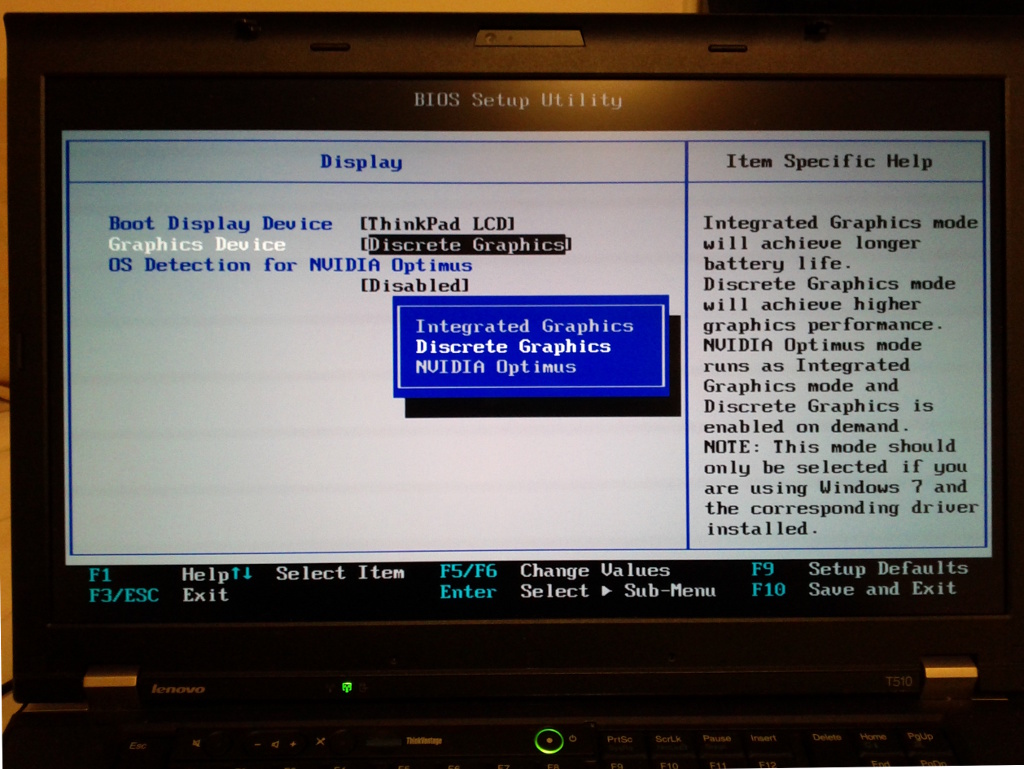The width and height of the screenshot is (1024, 769).
Task: Click the "installed." help text line
Action: [x=762, y=529]
